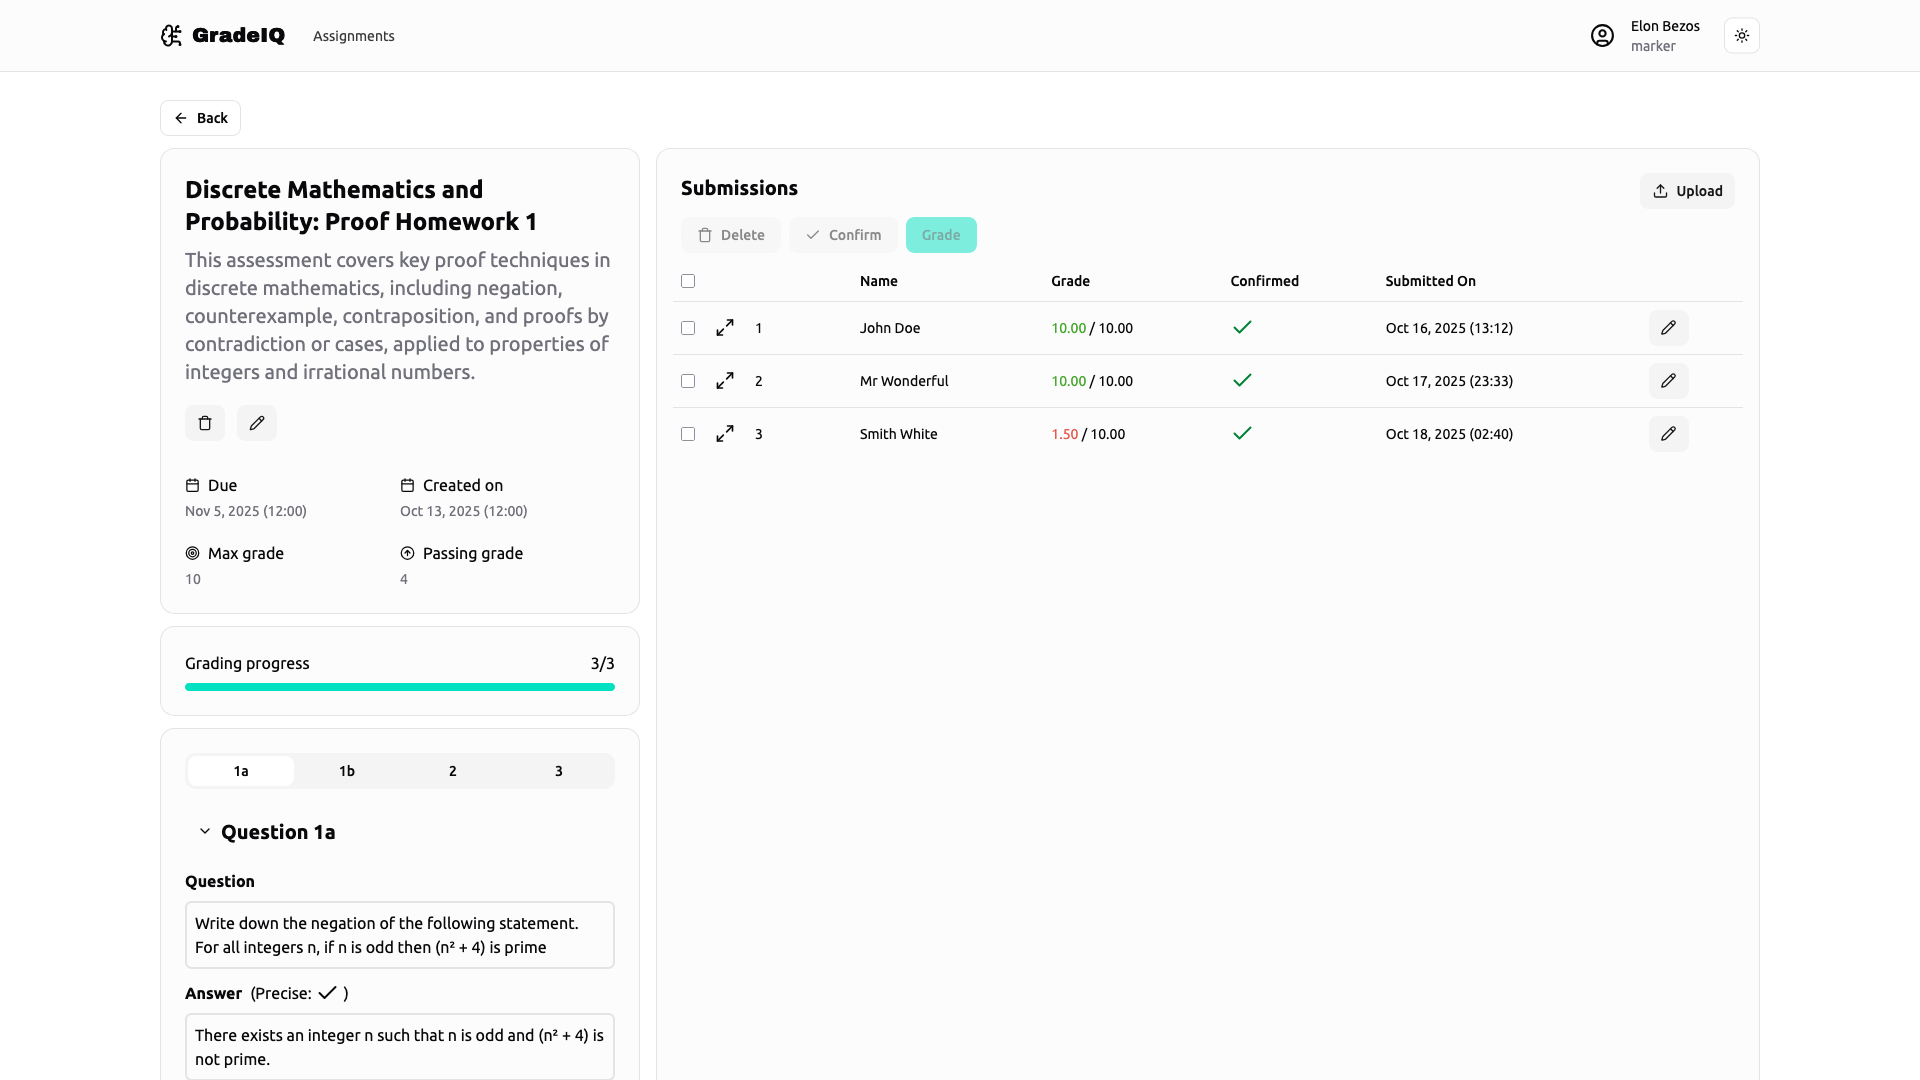Click the GradeIQ logo icon
This screenshot has width=1920, height=1080.
[x=172, y=36]
